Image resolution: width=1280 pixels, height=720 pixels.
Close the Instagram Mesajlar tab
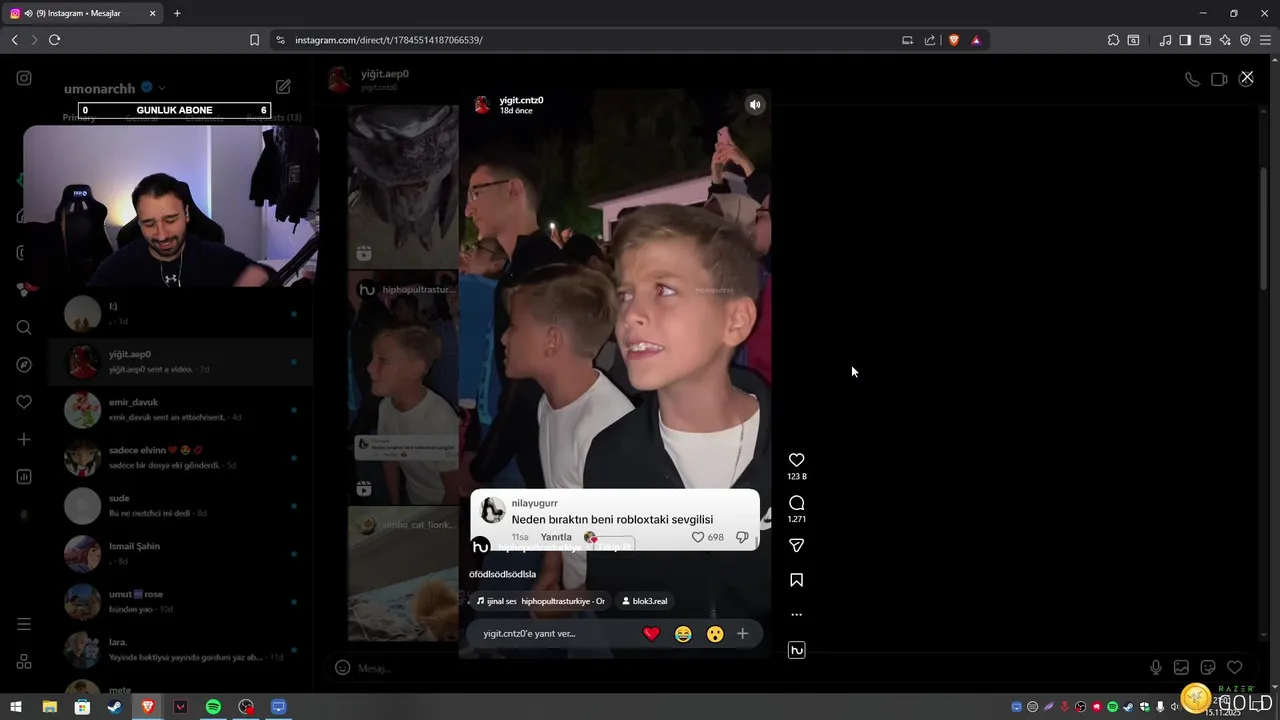[x=152, y=13]
